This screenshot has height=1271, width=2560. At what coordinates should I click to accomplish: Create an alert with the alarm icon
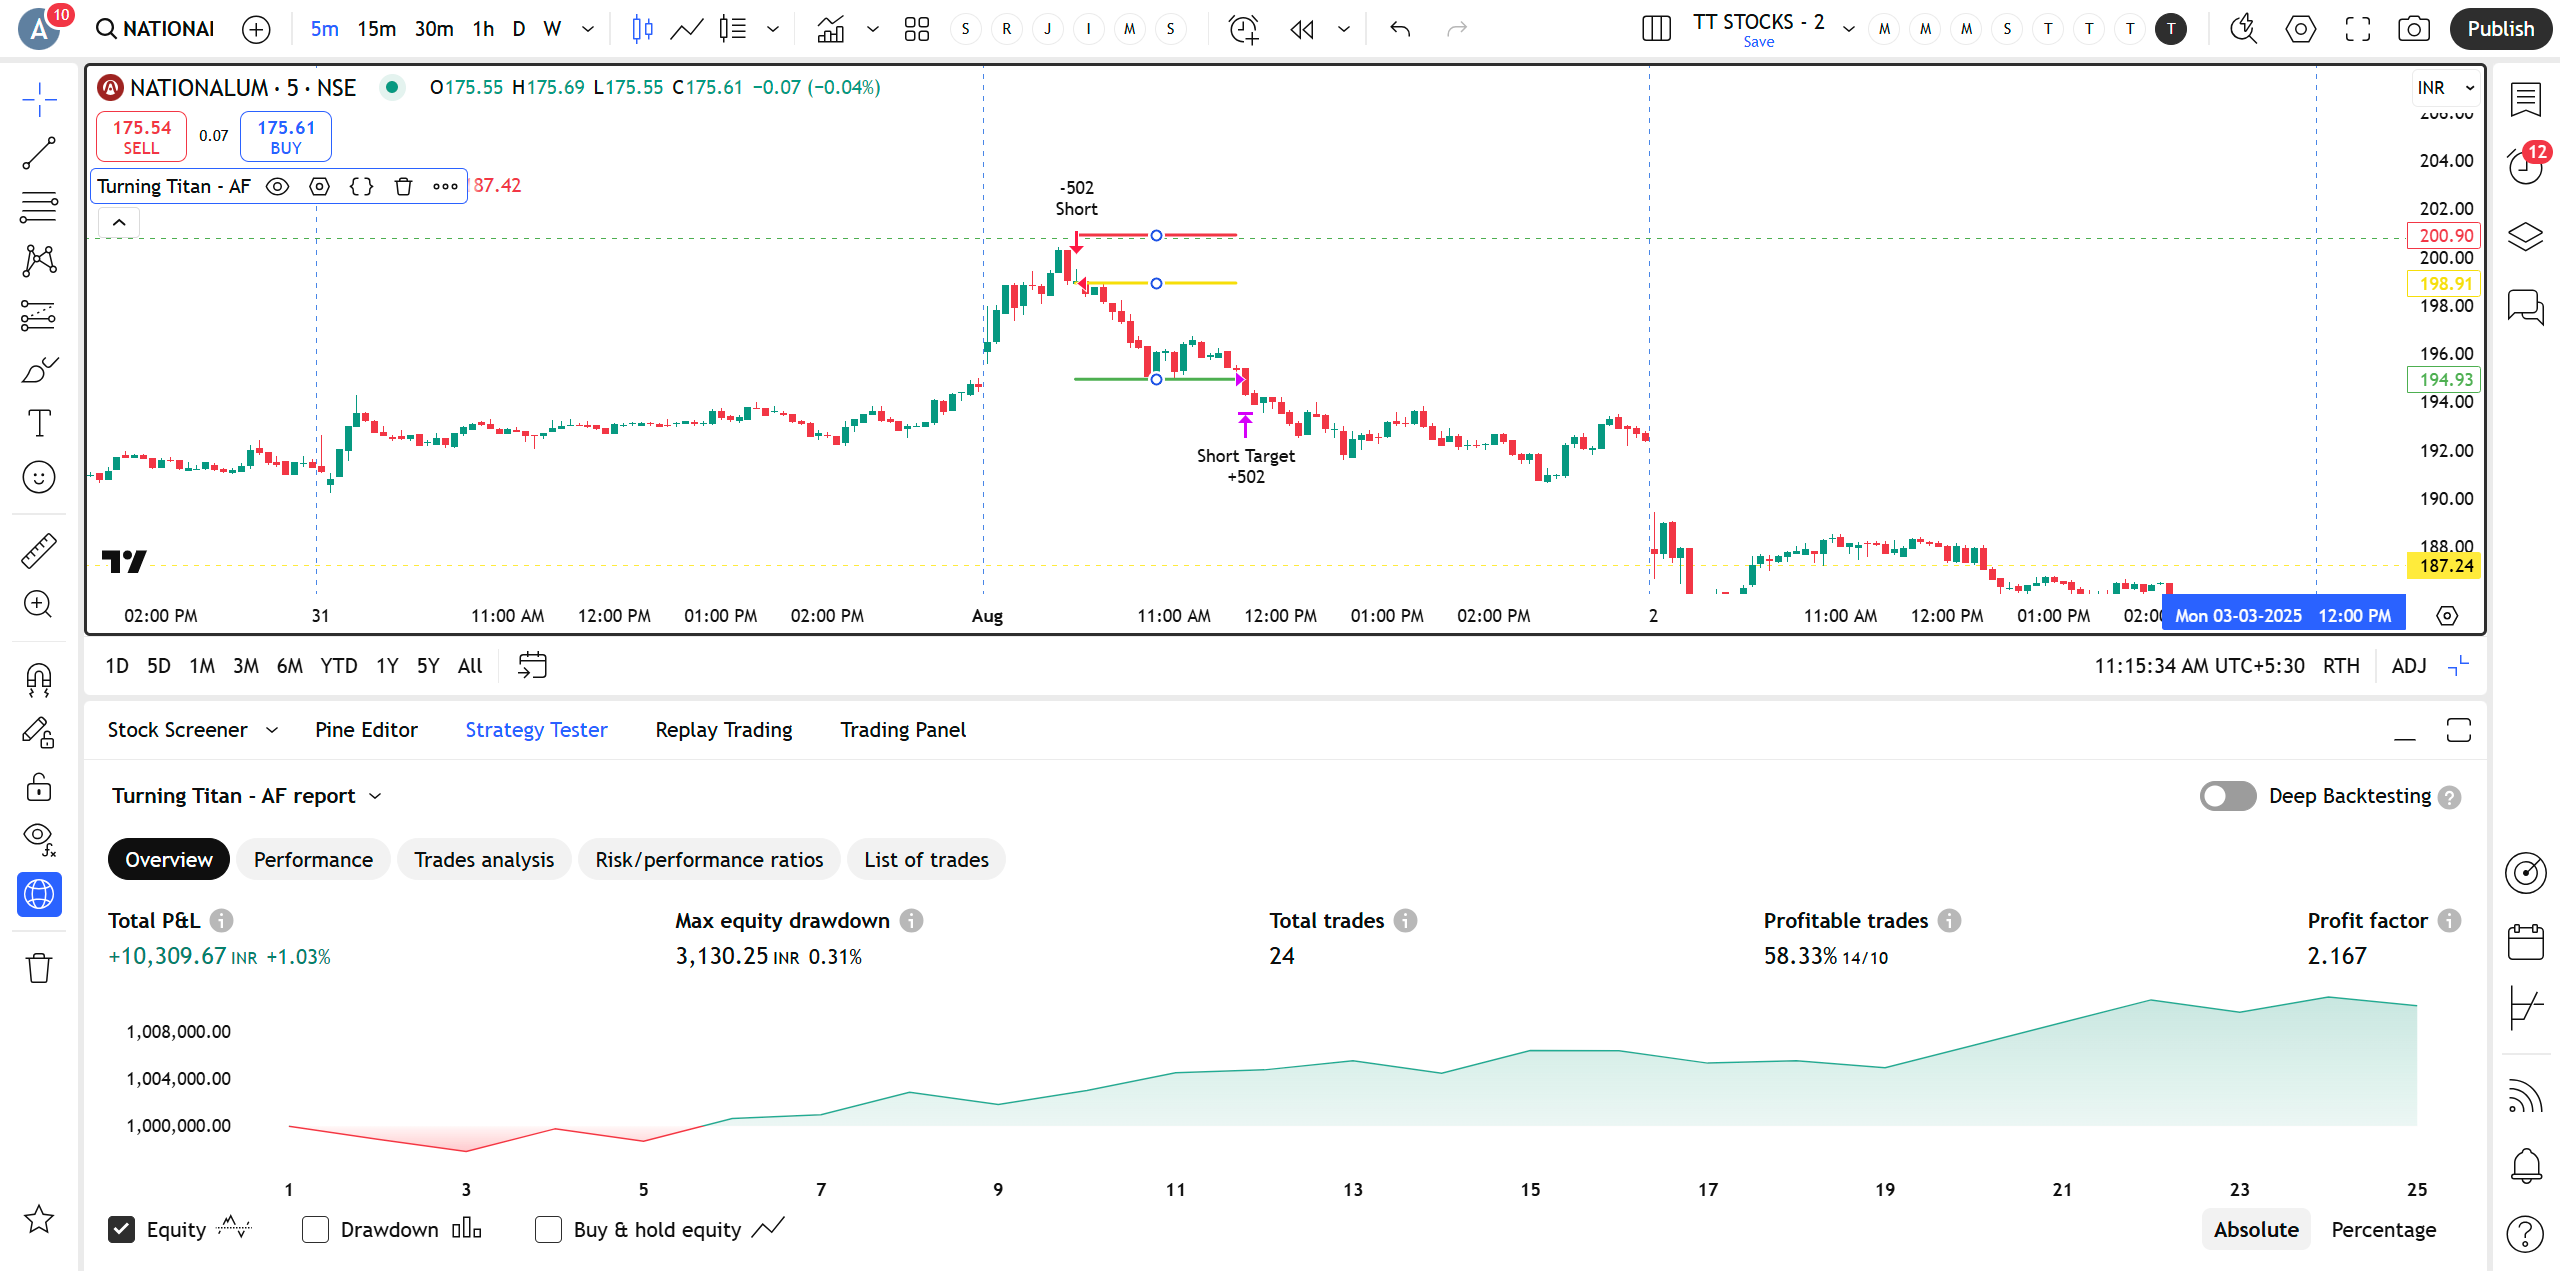coord(1243,29)
